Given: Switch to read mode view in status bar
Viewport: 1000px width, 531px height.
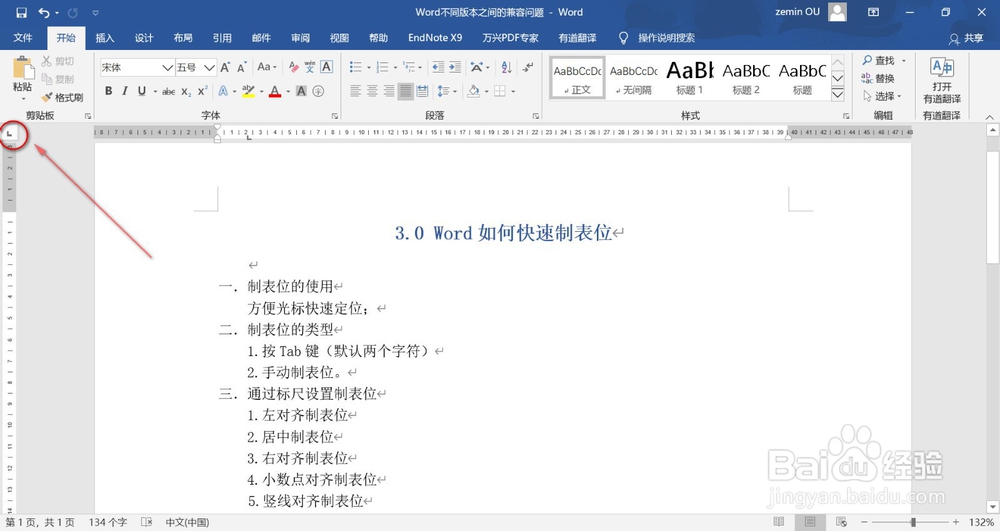Looking at the screenshot, I should click(x=779, y=522).
